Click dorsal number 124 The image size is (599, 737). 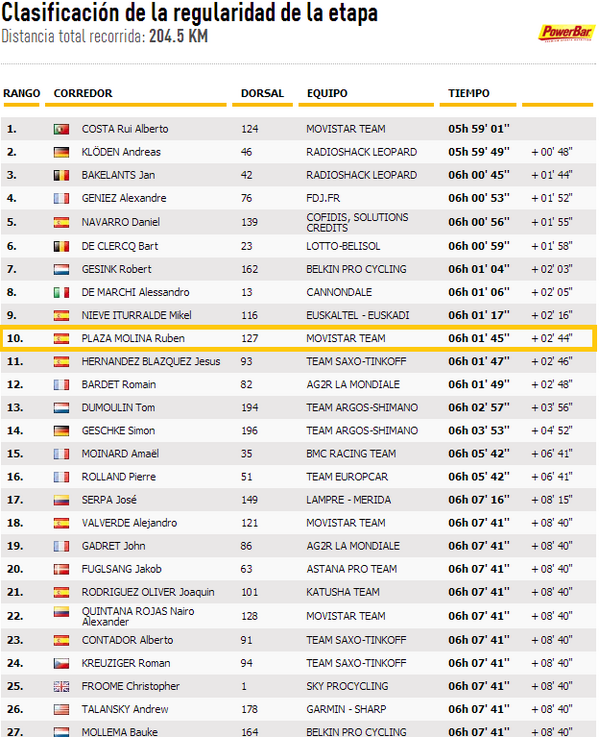pyautogui.click(x=250, y=129)
